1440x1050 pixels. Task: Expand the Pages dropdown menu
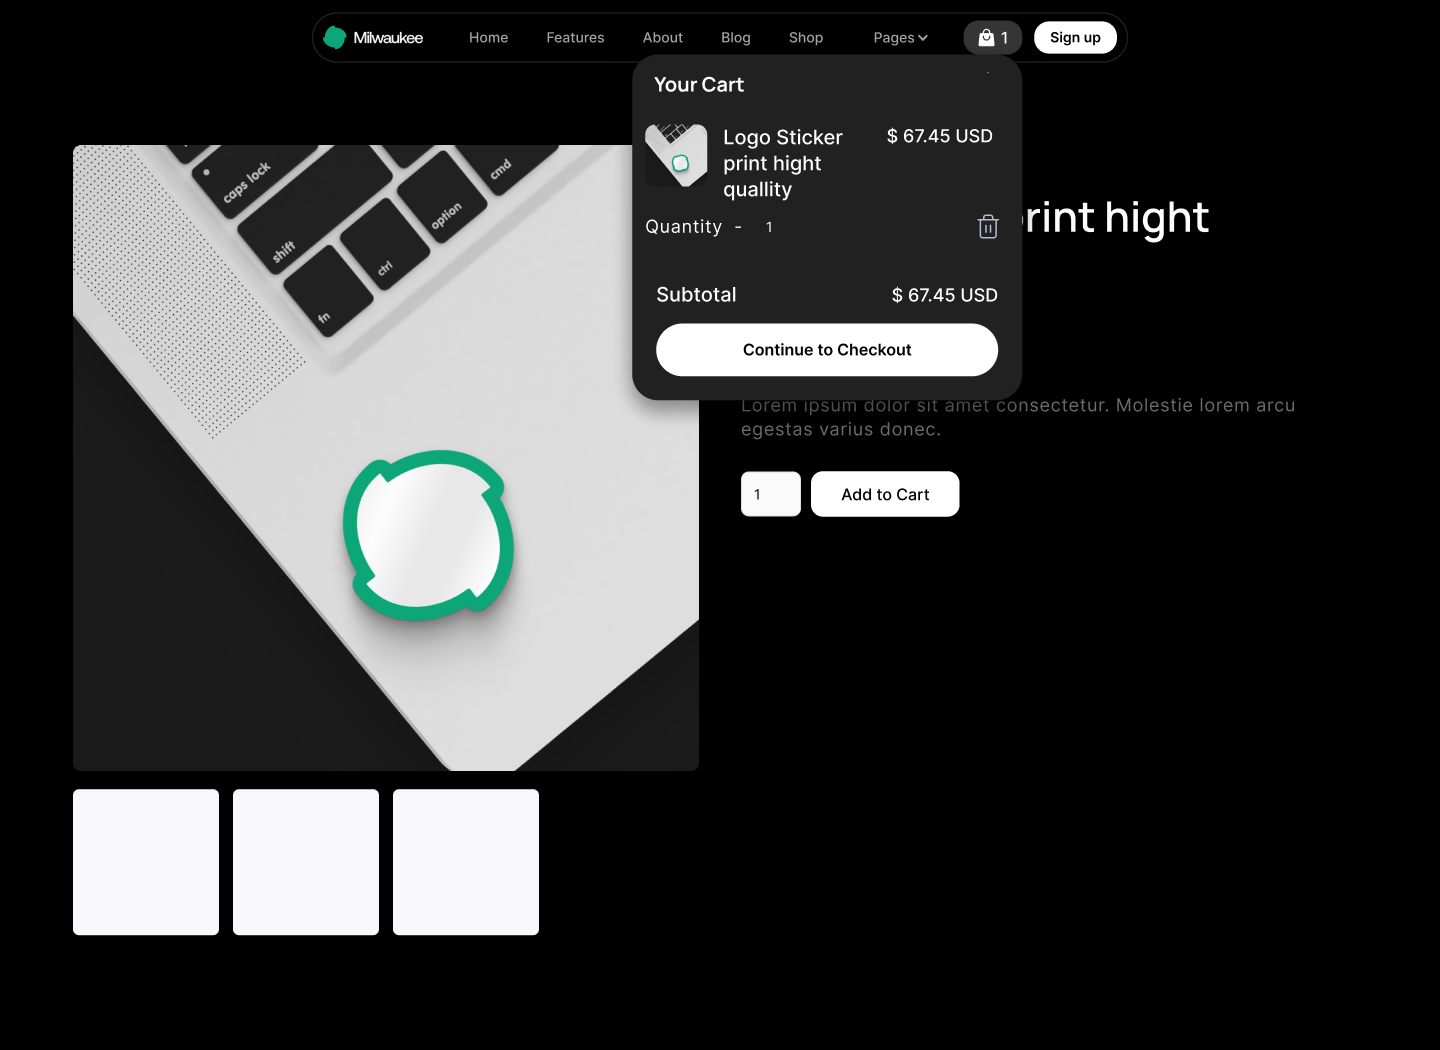pos(899,37)
